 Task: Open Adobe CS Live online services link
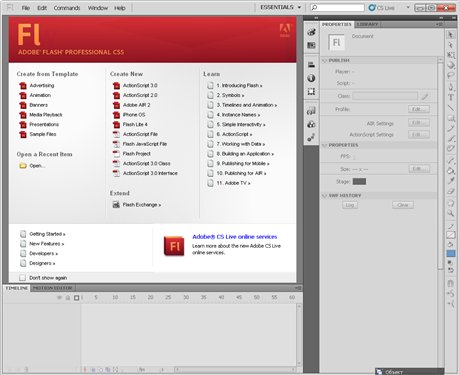[235, 237]
